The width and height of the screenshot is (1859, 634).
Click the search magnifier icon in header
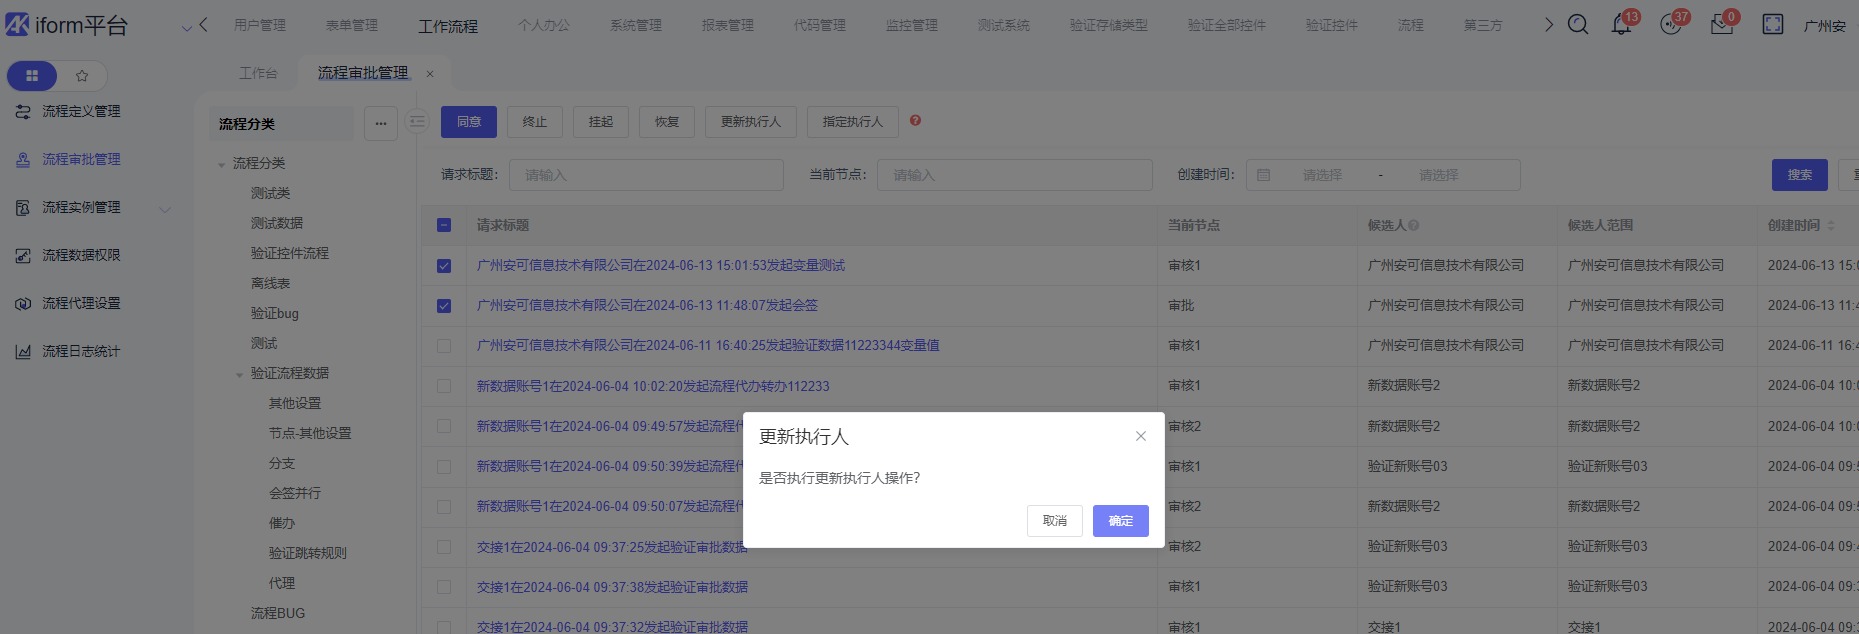[1578, 25]
